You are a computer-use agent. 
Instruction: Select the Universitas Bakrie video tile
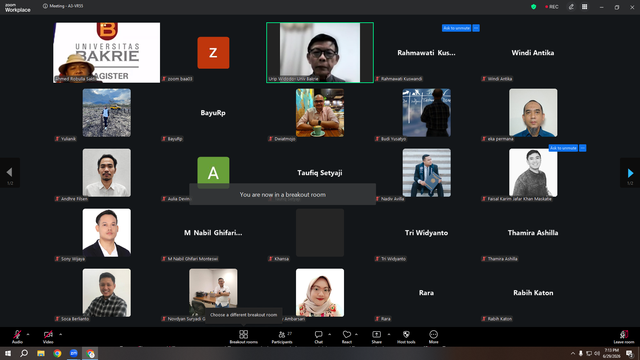(x=107, y=53)
